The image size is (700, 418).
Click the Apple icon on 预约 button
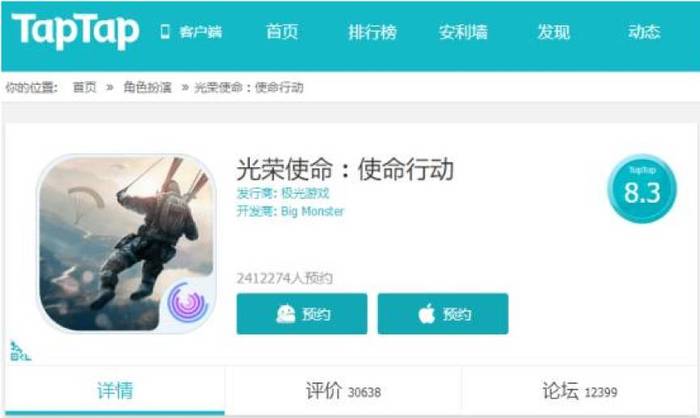coord(427,314)
